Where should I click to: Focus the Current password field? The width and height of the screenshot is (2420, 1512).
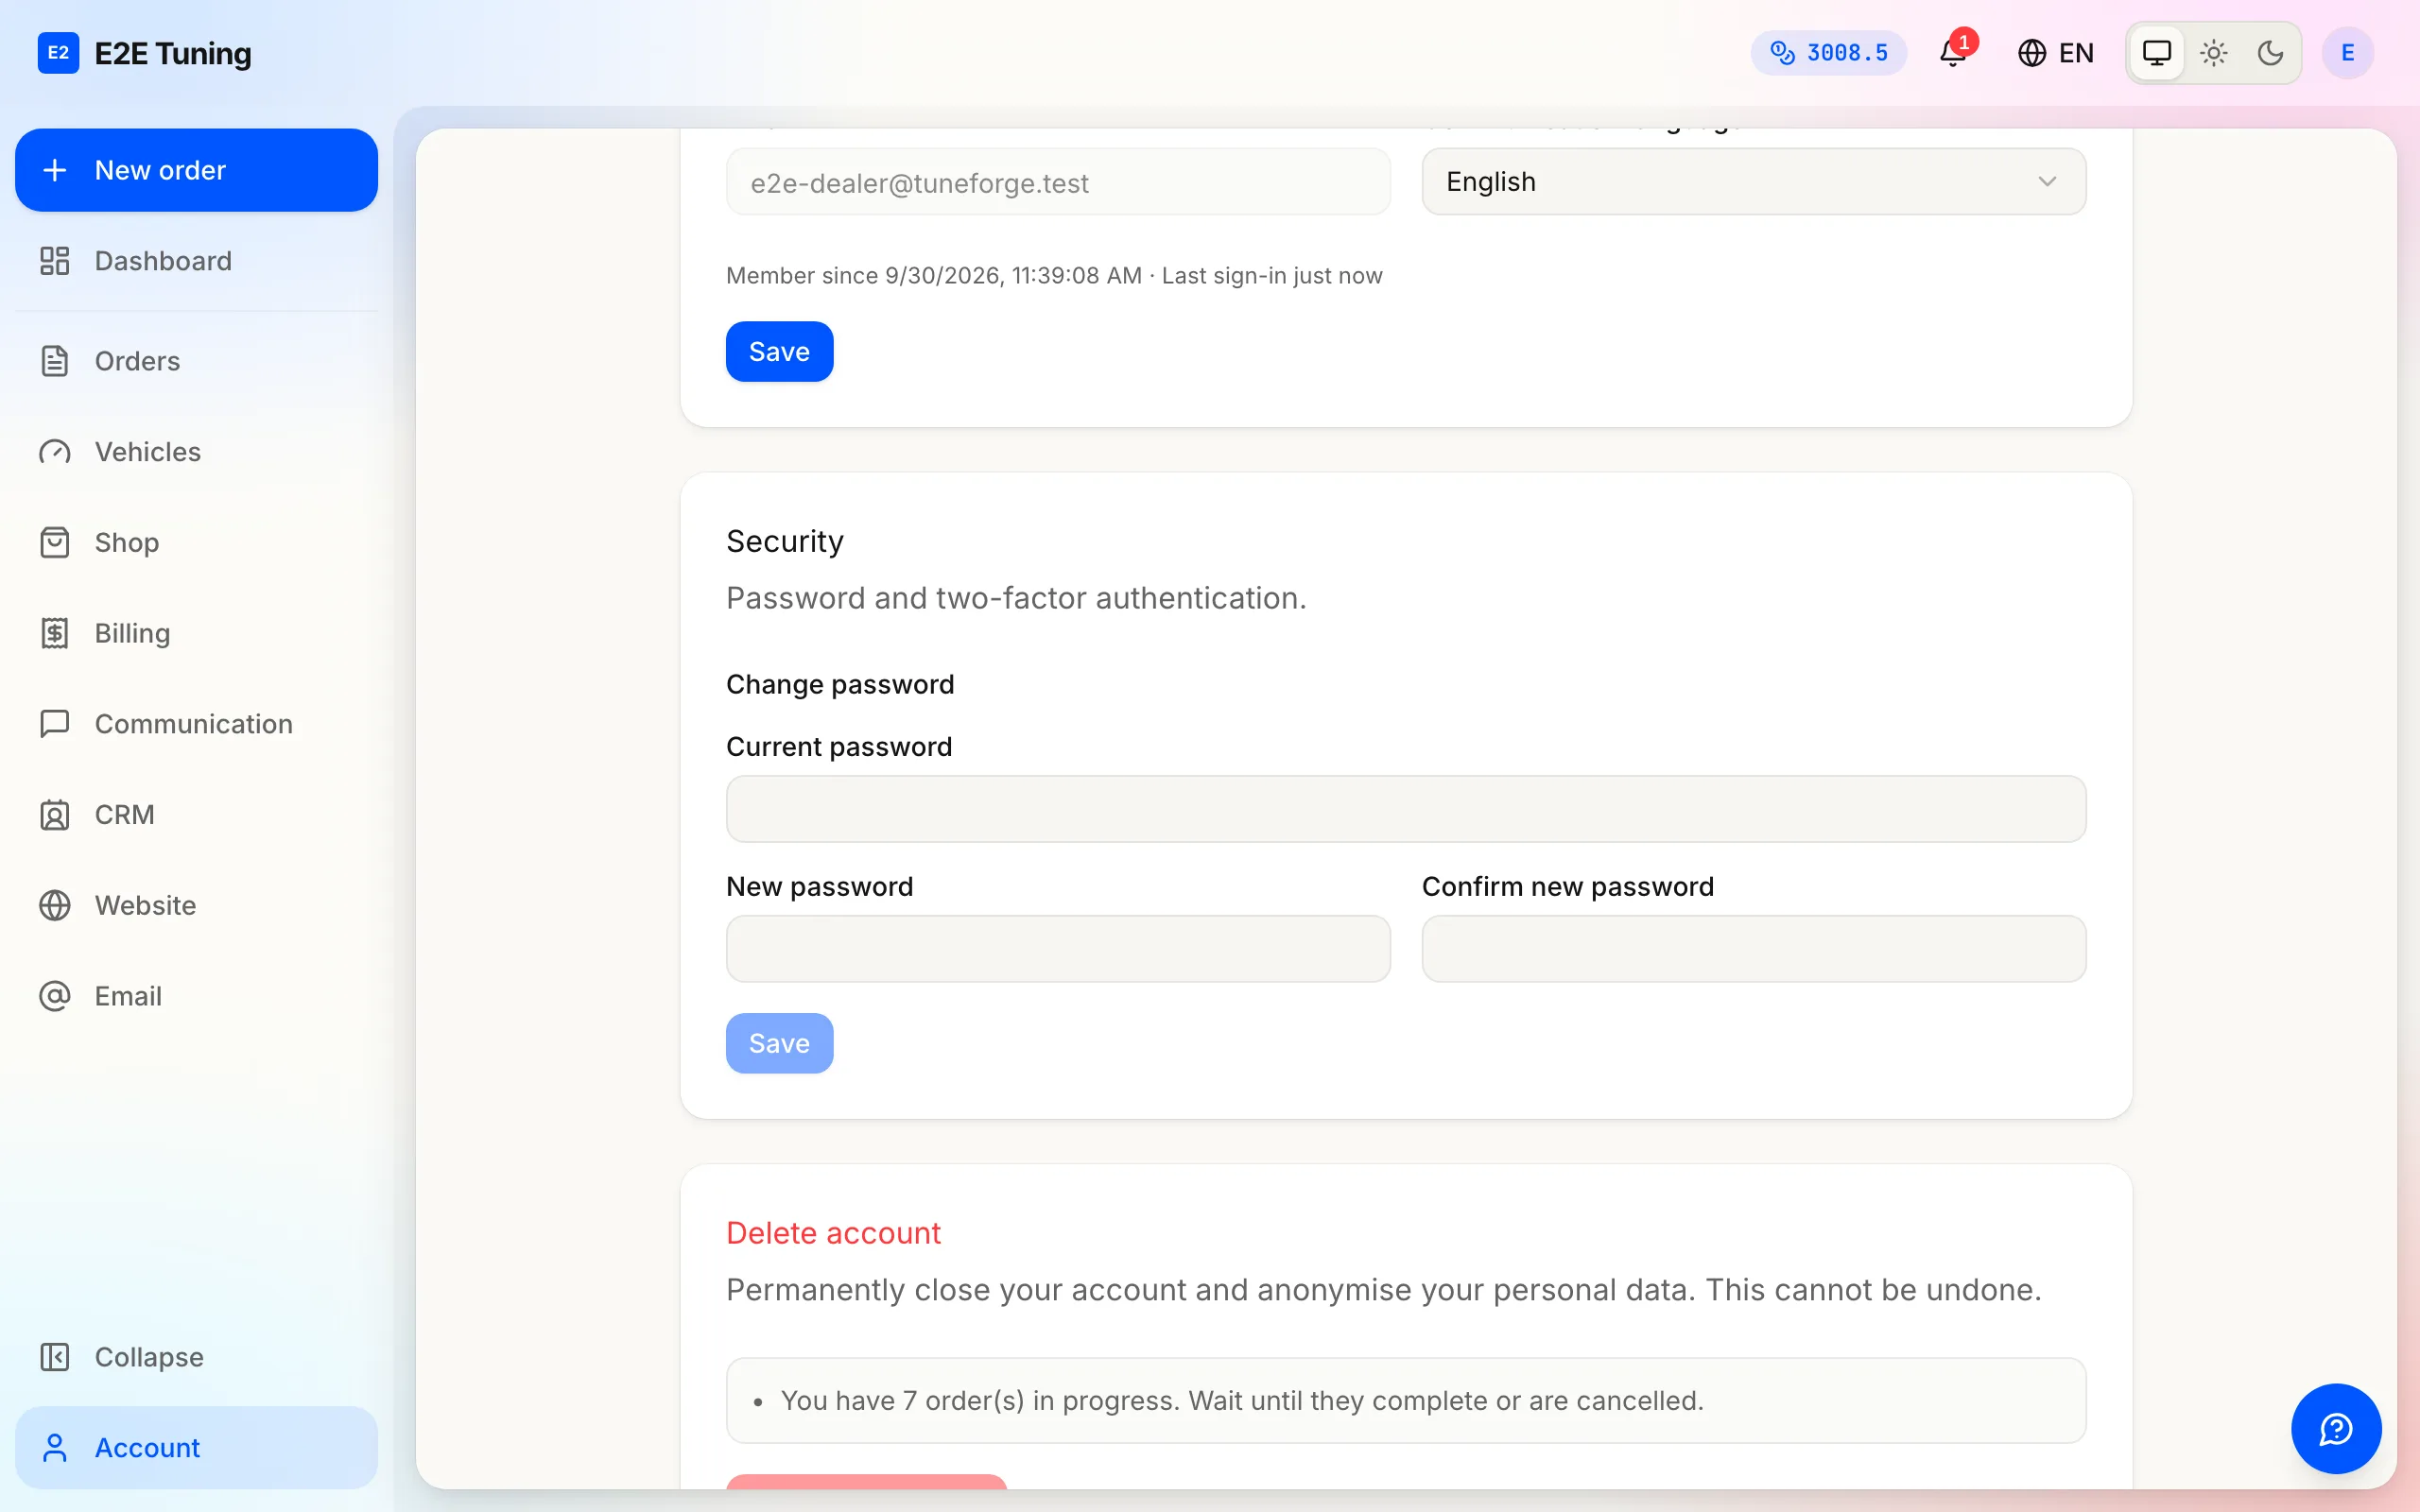[1406, 809]
